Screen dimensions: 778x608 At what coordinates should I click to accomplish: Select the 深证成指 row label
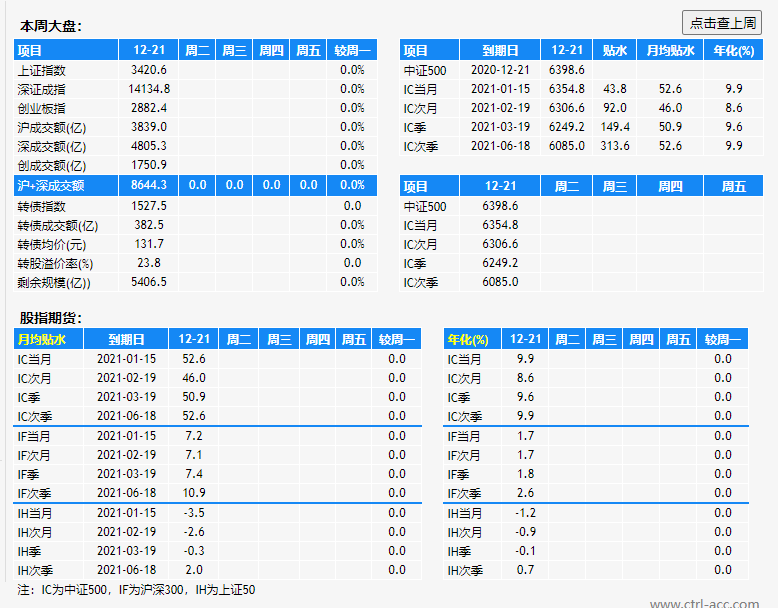coord(42,89)
